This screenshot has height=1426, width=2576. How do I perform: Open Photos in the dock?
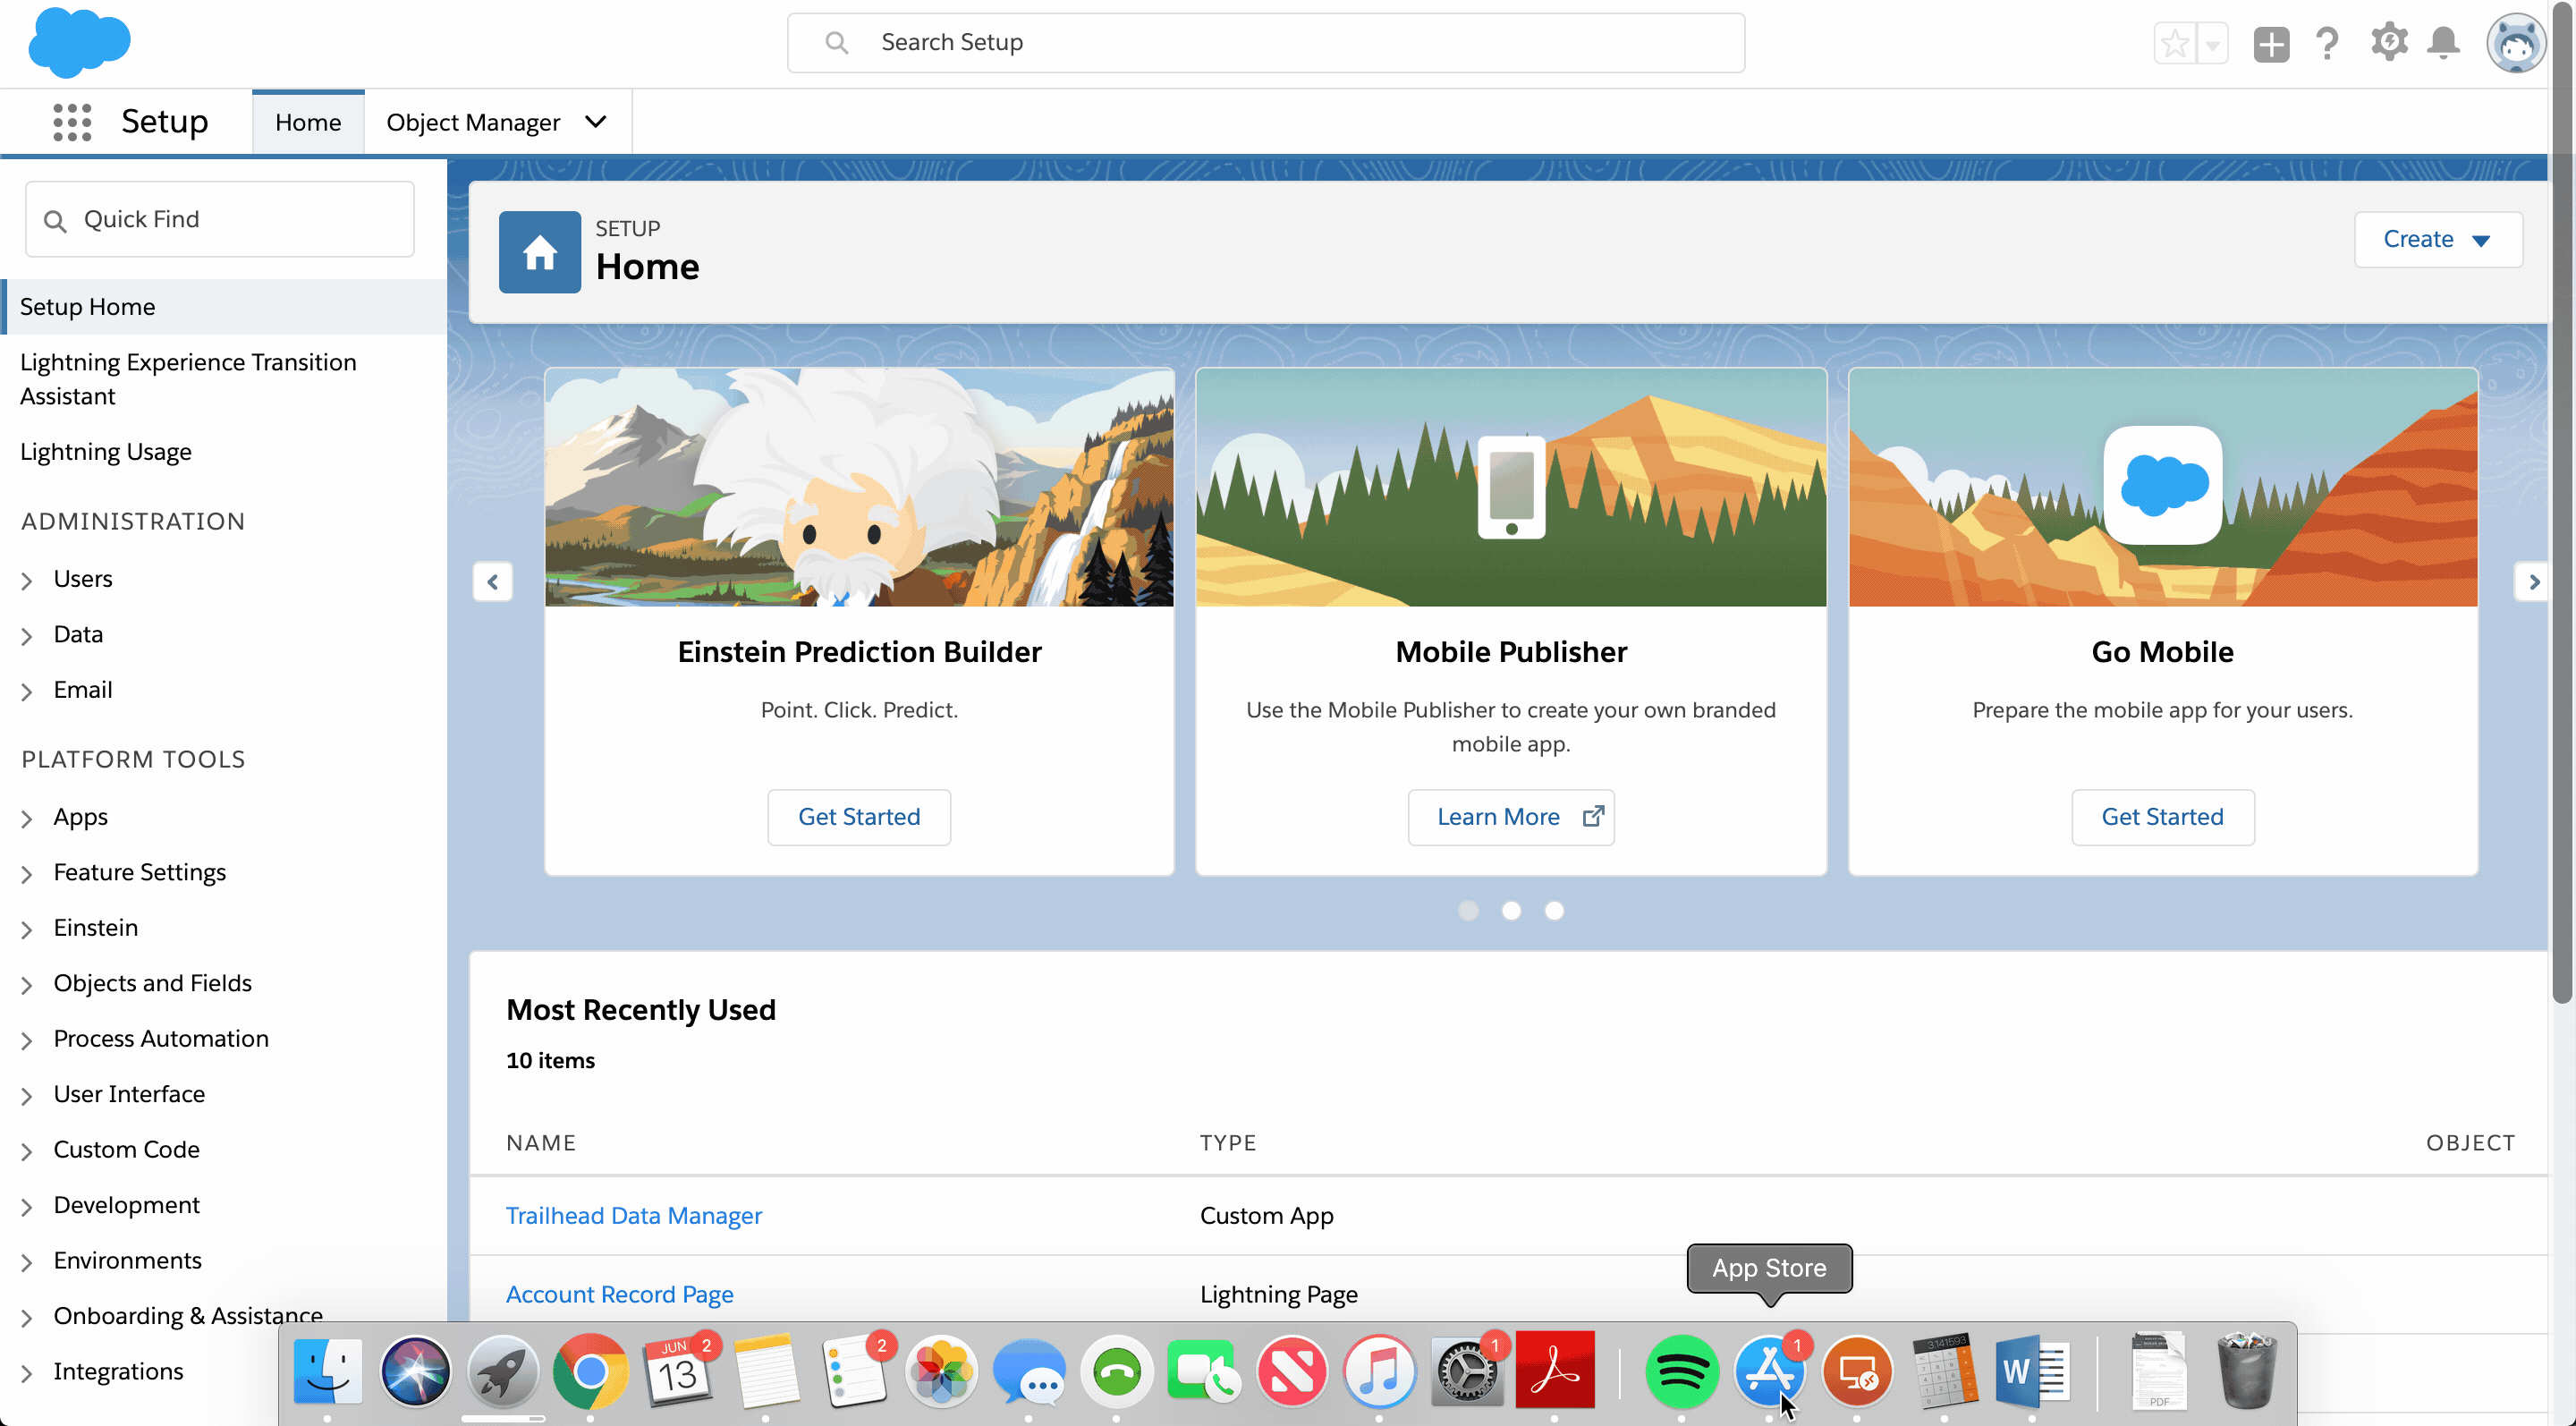coord(941,1371)
